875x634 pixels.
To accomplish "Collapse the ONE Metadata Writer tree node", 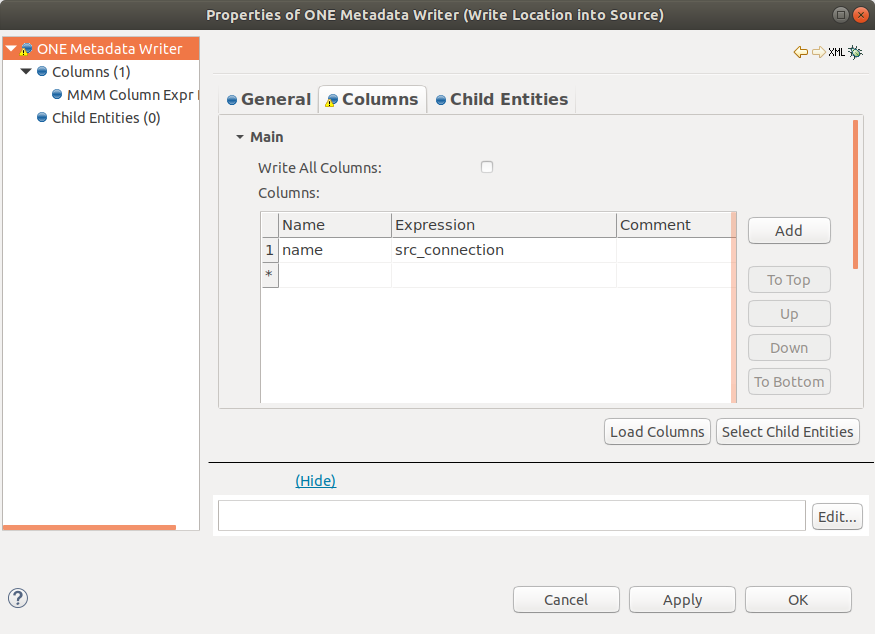I will [x=12, y=47].
